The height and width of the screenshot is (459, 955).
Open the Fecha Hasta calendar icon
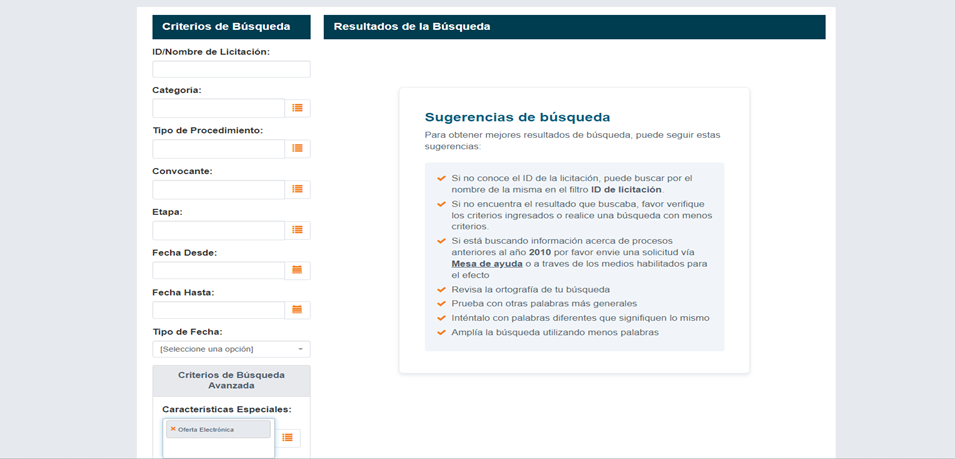[297, 310]
